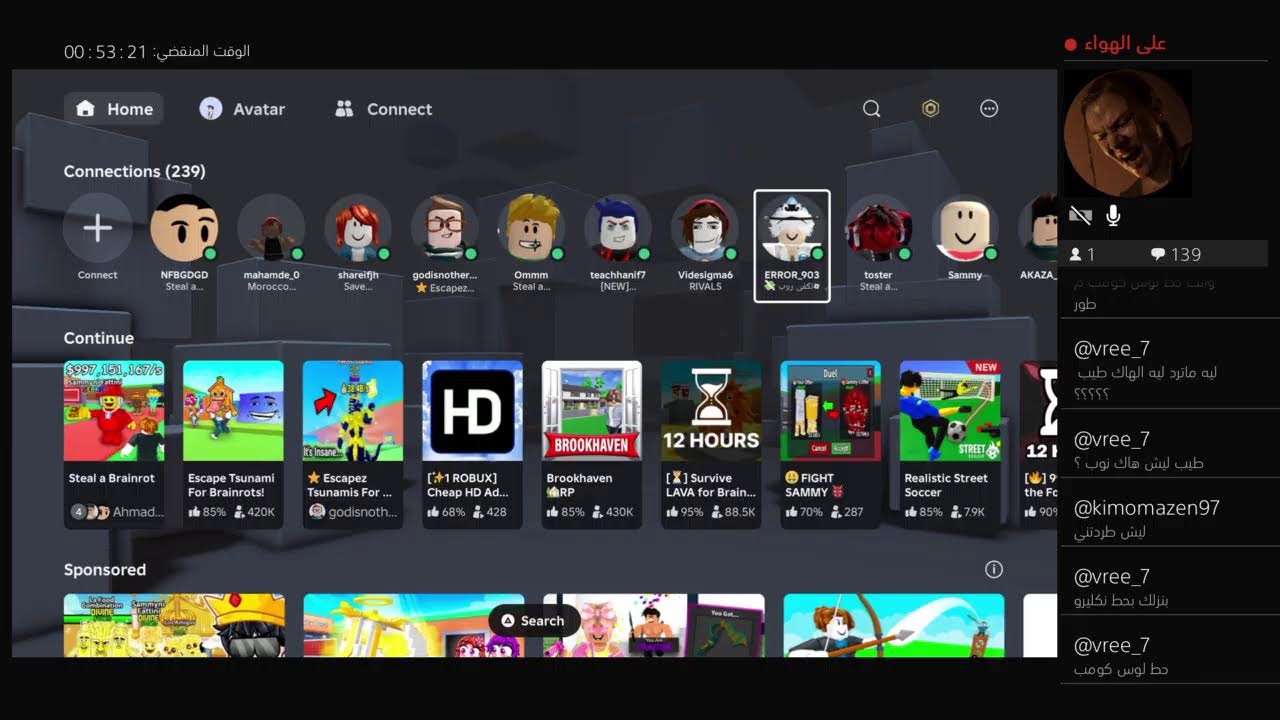Open shareifjh's connection avatar
This screenshot has height=720, width=1280.
[357, 228]
